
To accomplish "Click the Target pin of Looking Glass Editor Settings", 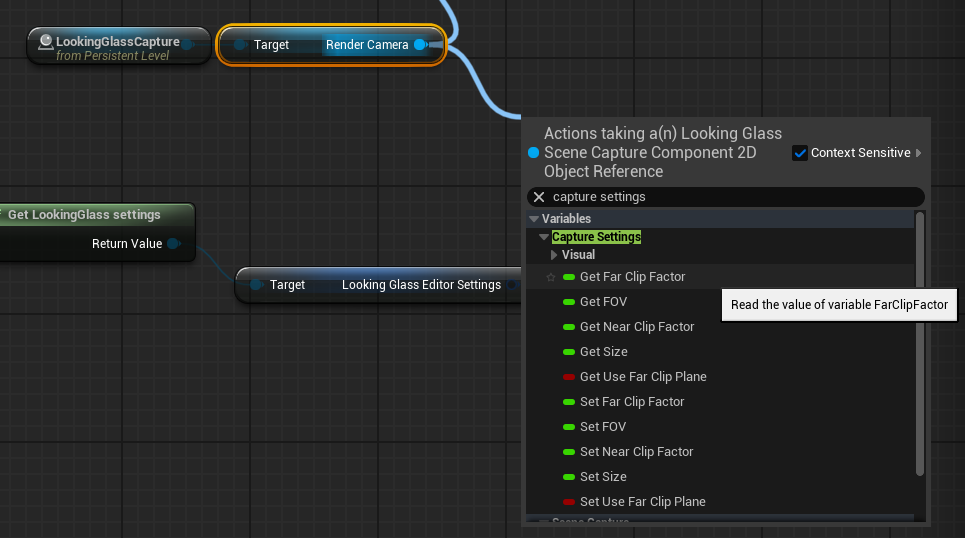I will pos(256,285).
